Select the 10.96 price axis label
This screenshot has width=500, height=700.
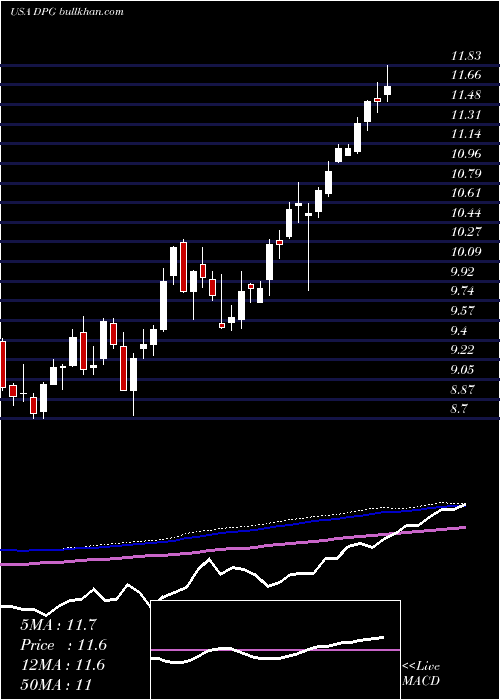[466, 154]
